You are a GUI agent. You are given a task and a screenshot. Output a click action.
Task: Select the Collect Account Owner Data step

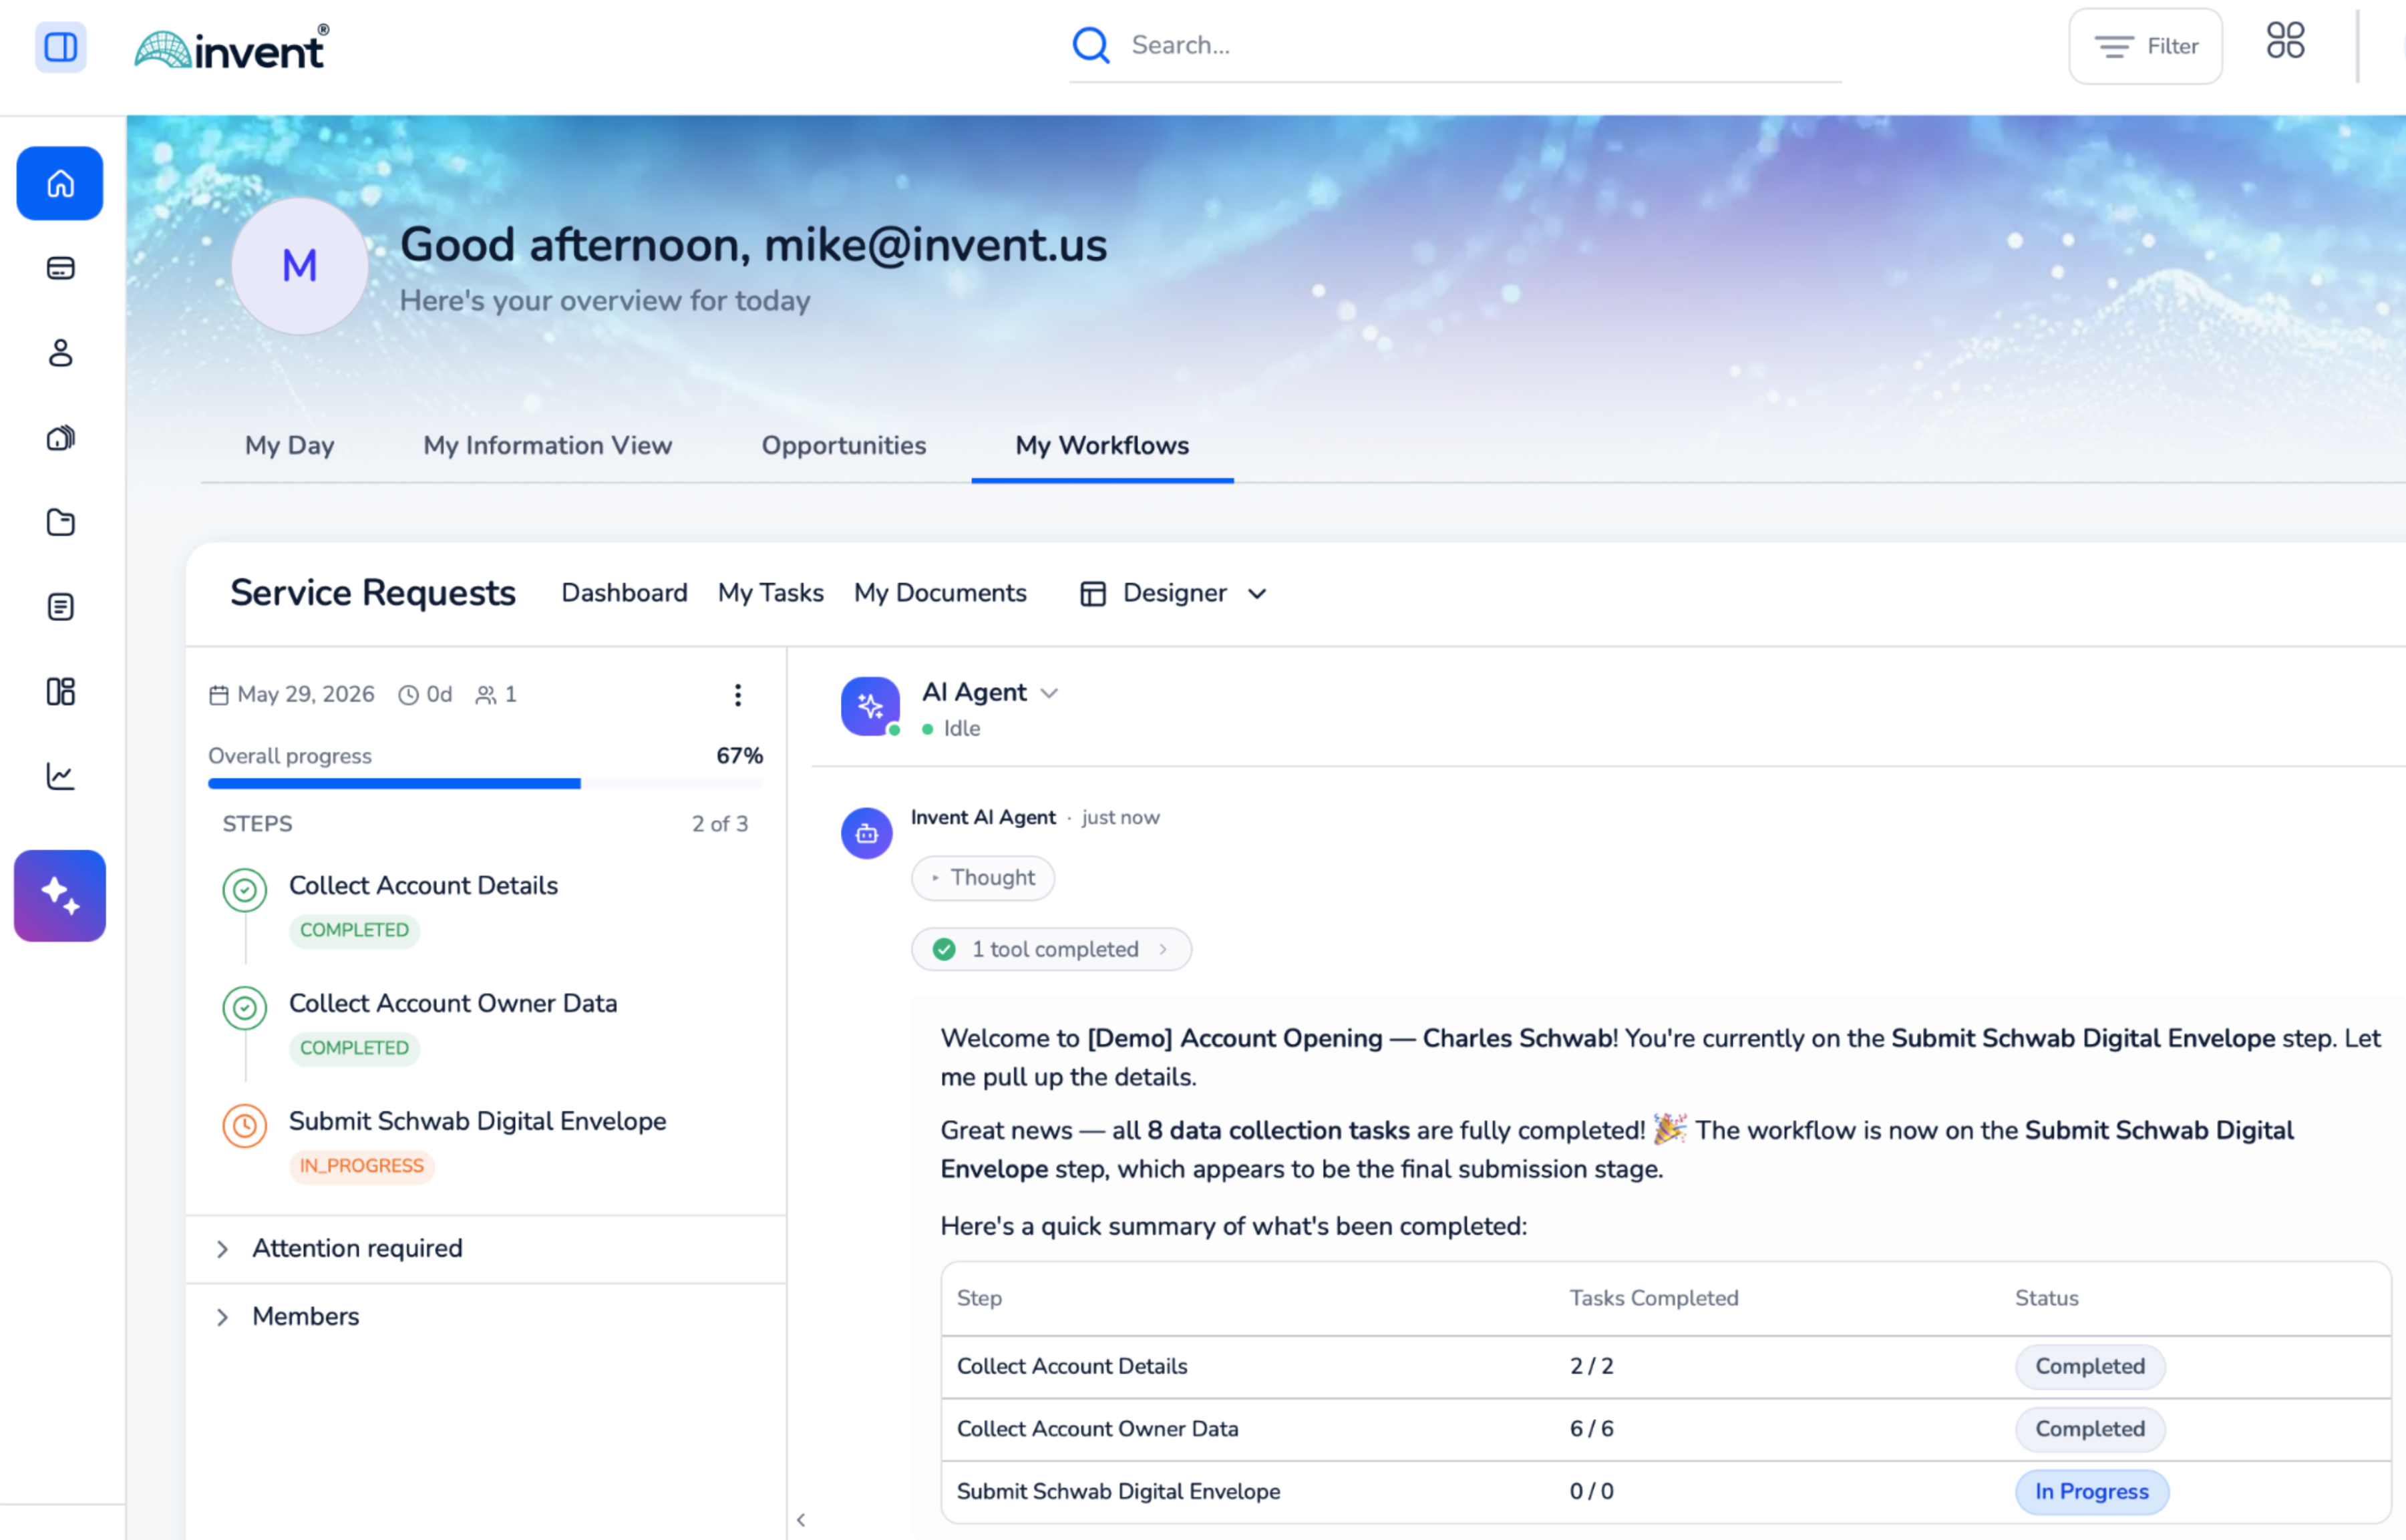coord(452,1003)
